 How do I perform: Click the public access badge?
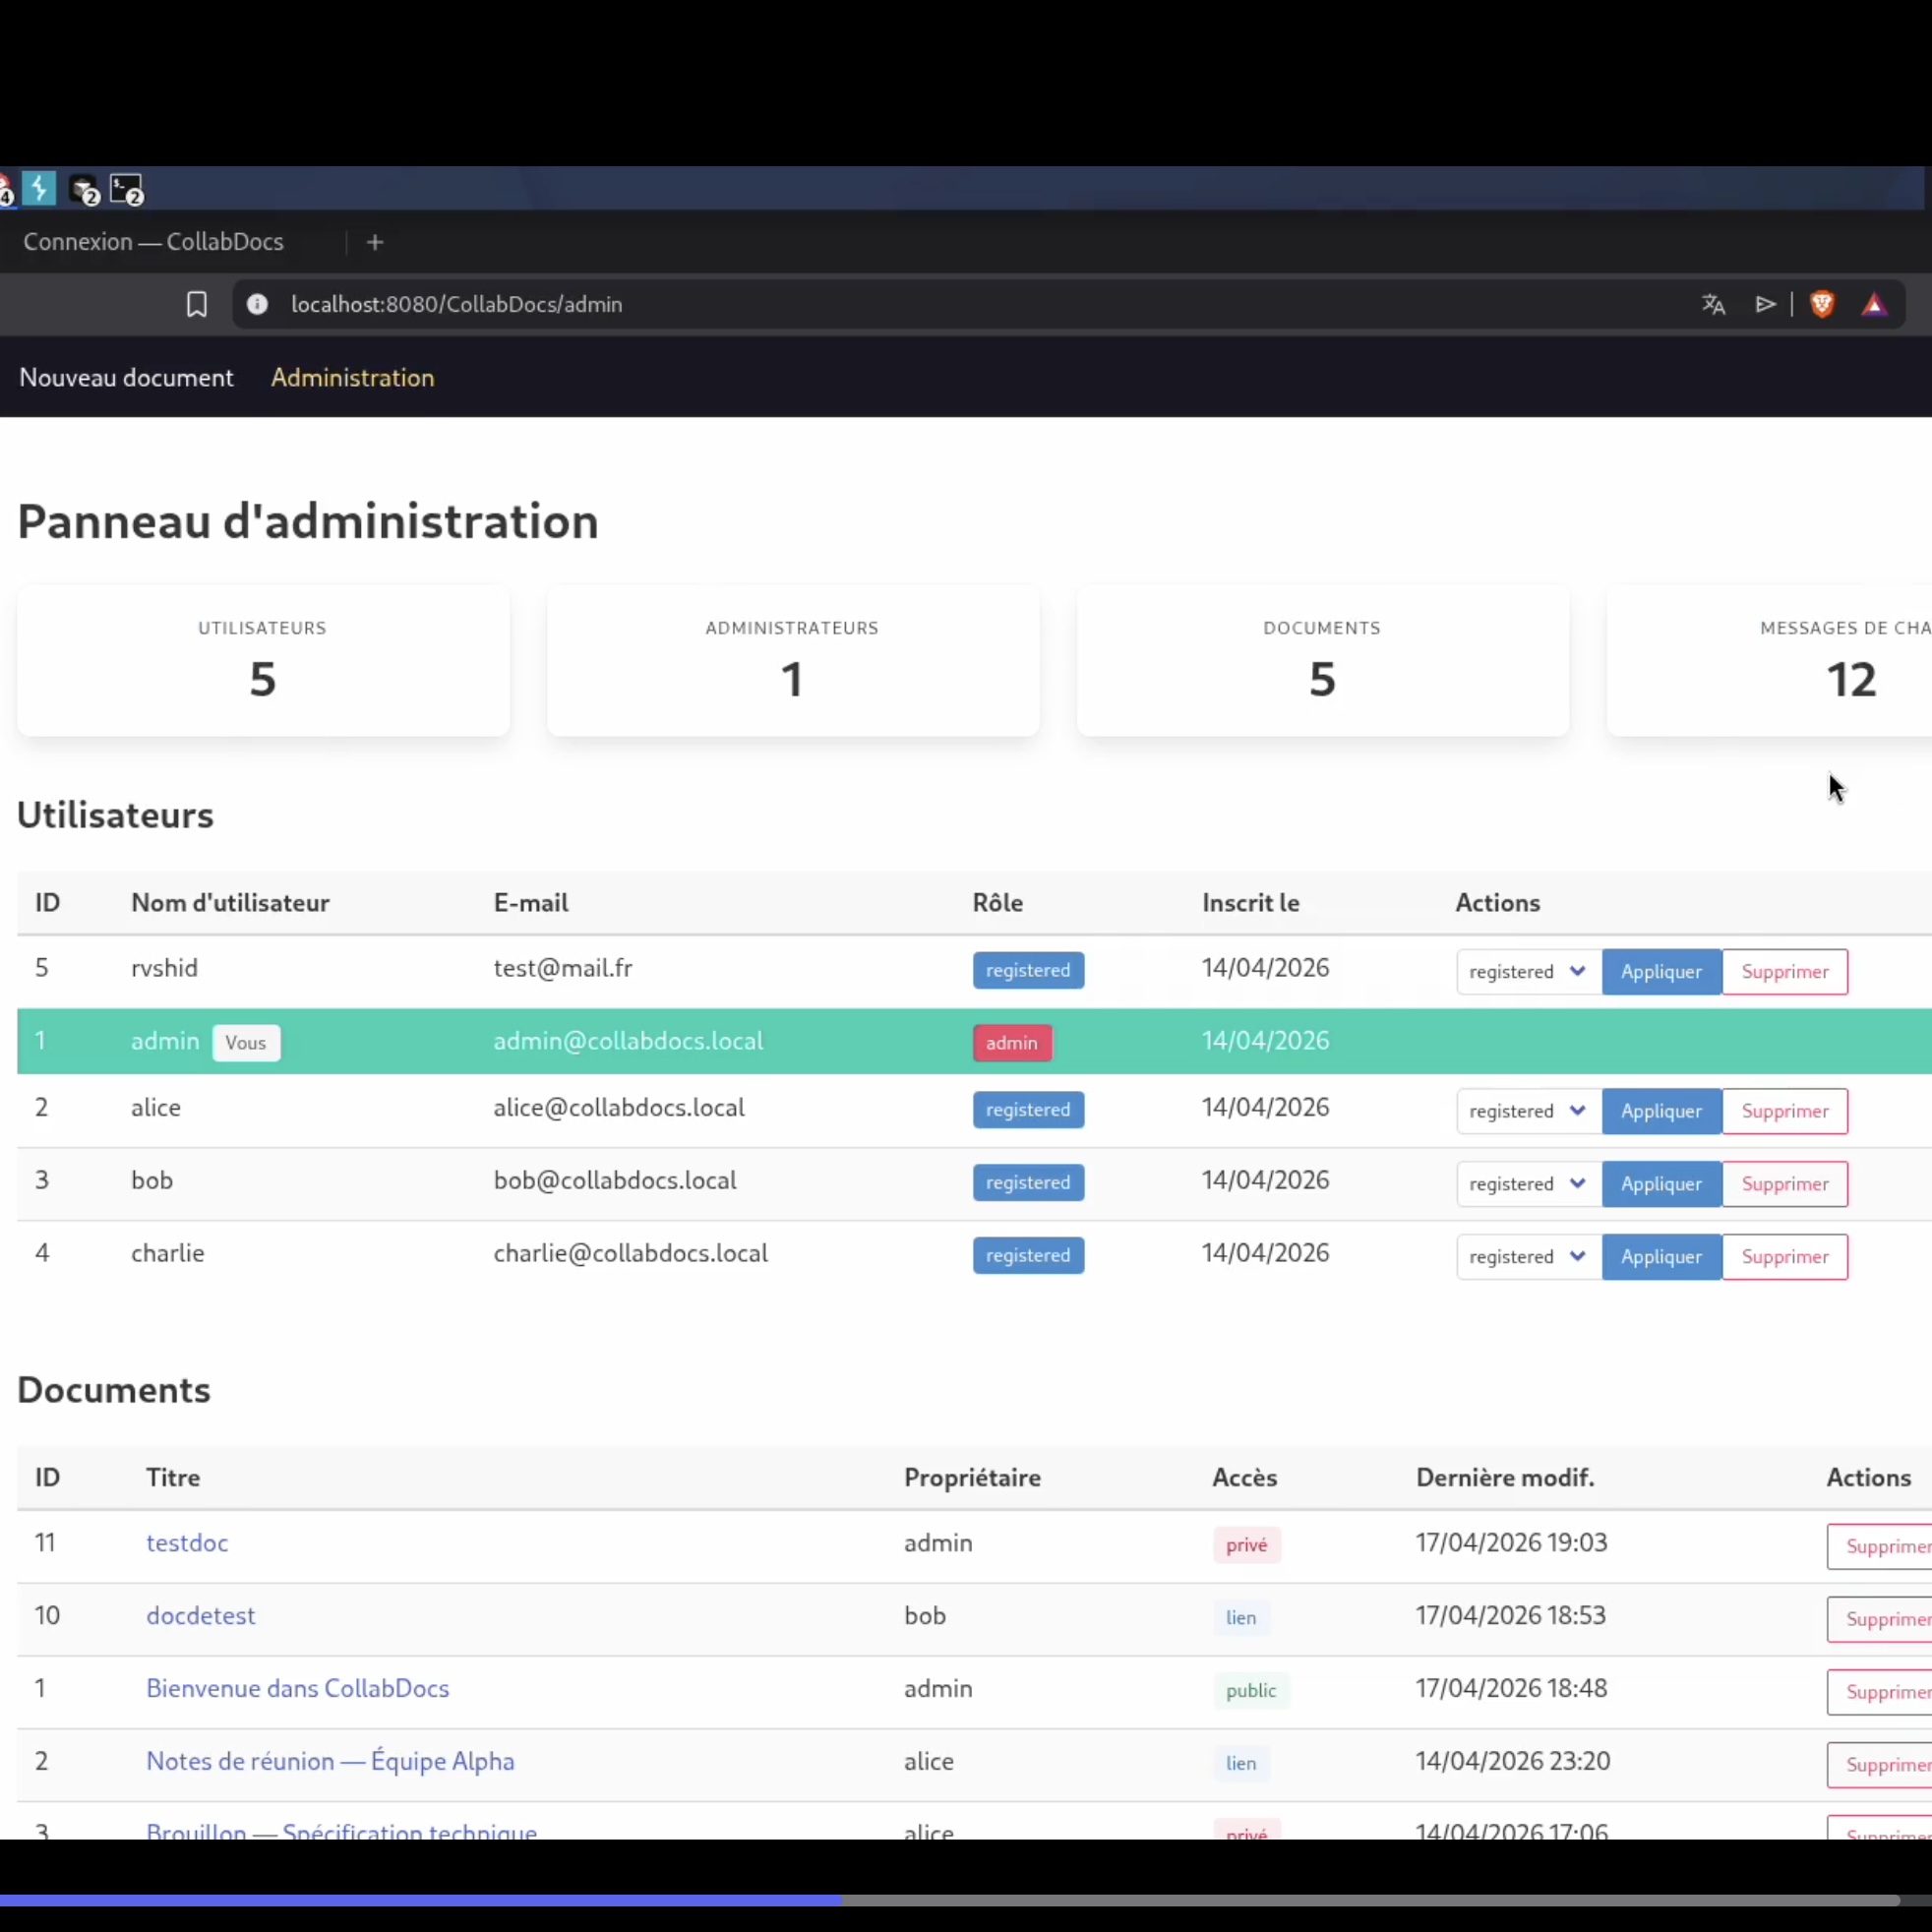click(x=1251, y=1691)
